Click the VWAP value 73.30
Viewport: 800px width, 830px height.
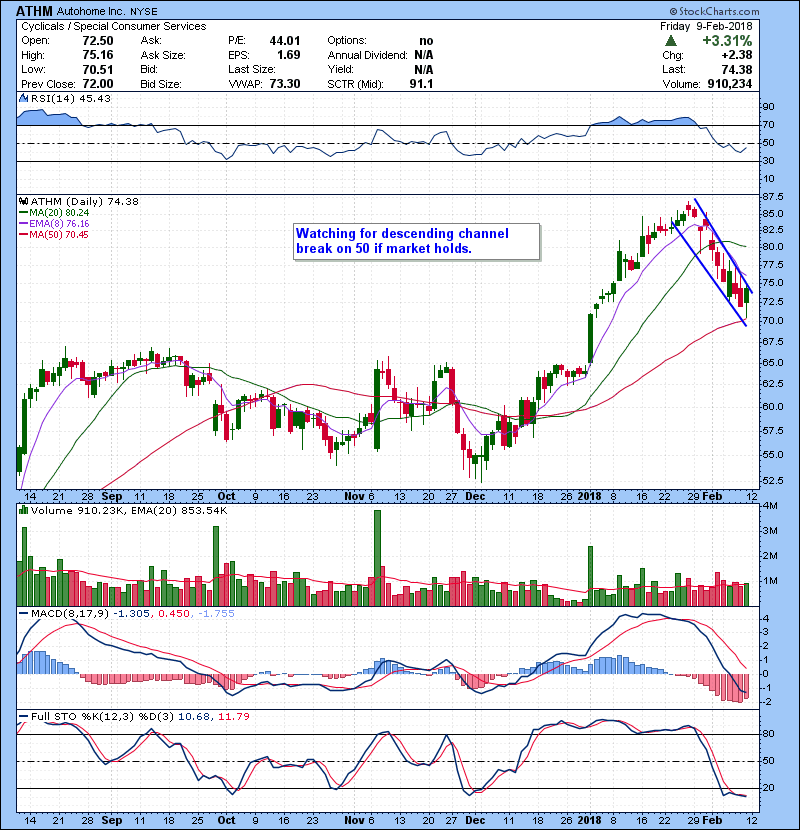[285, 84]
